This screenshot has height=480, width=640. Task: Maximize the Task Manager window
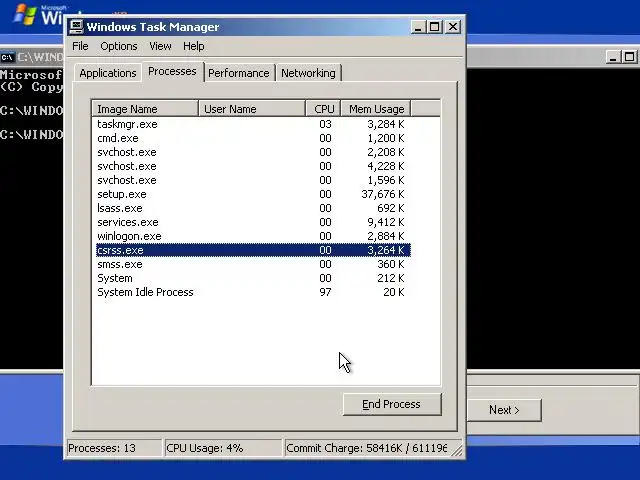click(x=435, y=27)
